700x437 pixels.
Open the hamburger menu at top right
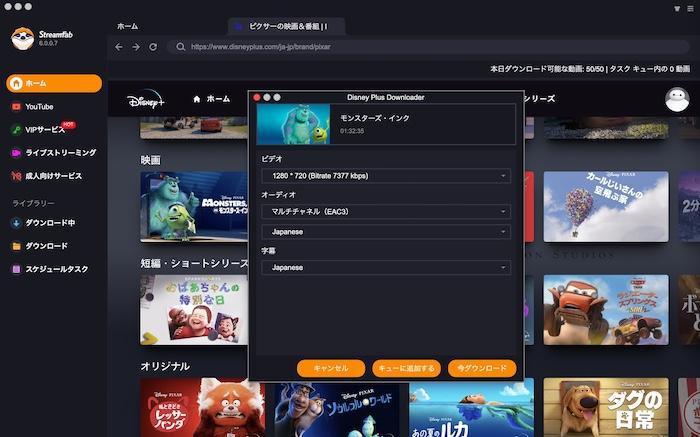coord(692,8)
